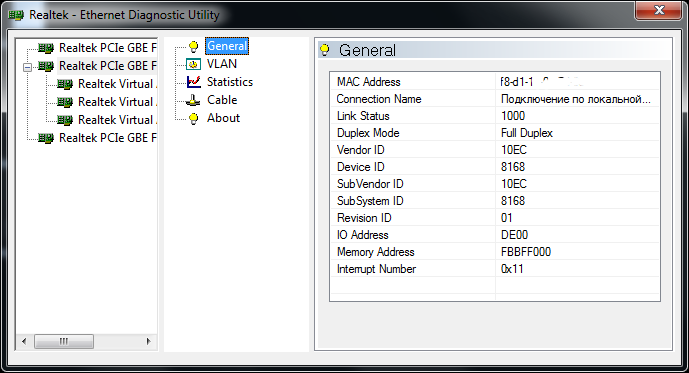The height and width of the screenshot is (373, 689).
Task: Select the last Realtek Virtual adapter child
Action: click(x=117, y=120)
